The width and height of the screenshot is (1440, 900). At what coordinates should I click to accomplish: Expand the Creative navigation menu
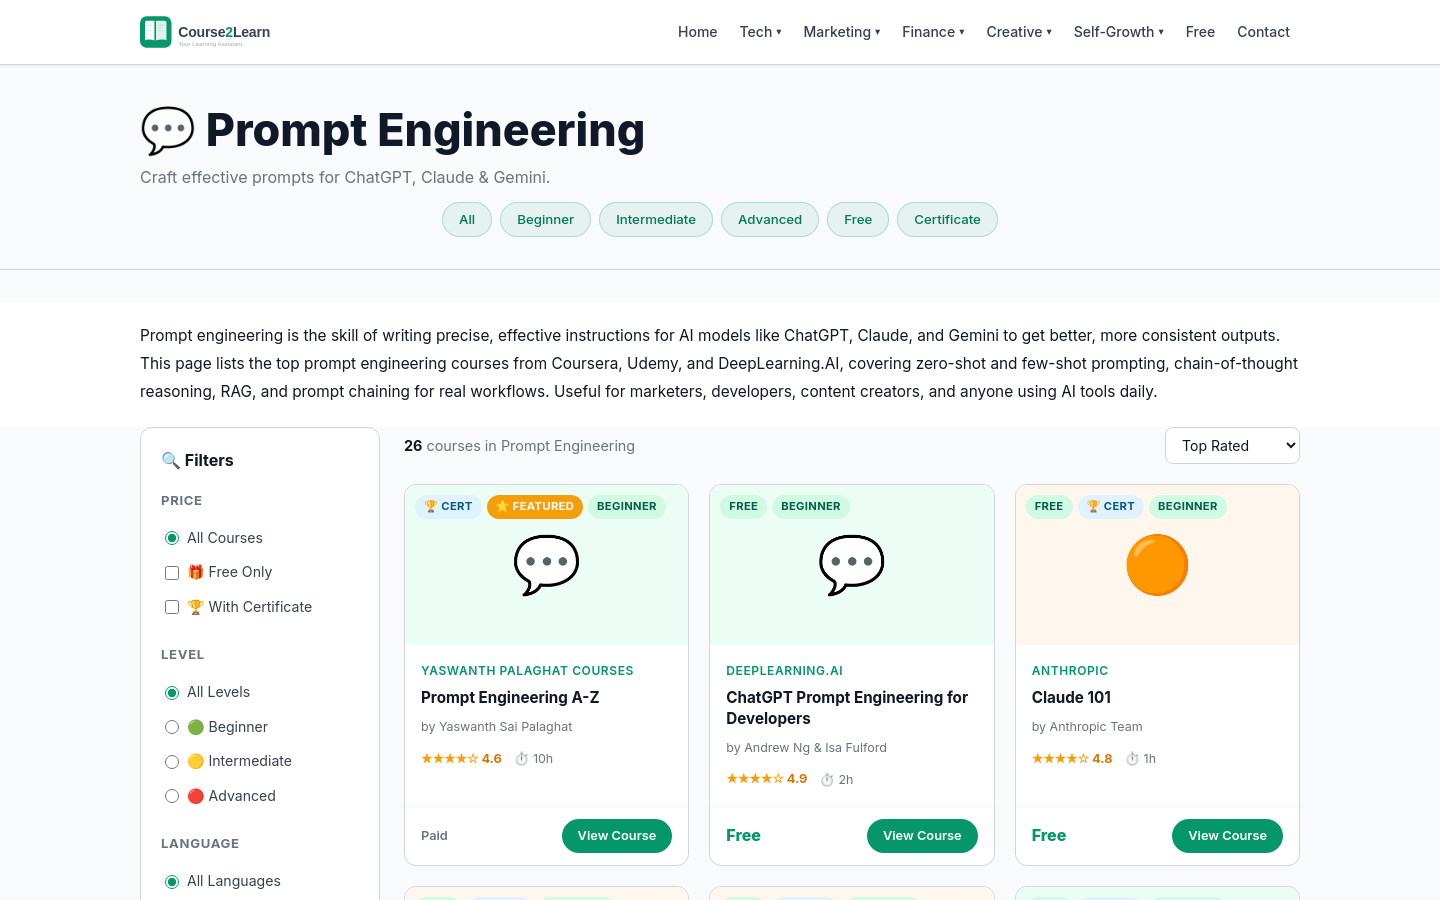click(1019, 32)
